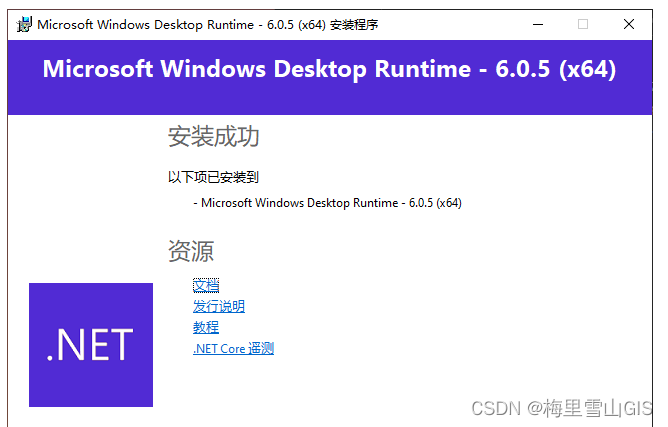The height and width of the screenshot is (427, 668).
Task: Click the purple .NET logo
Action: [x=91, y=345]
